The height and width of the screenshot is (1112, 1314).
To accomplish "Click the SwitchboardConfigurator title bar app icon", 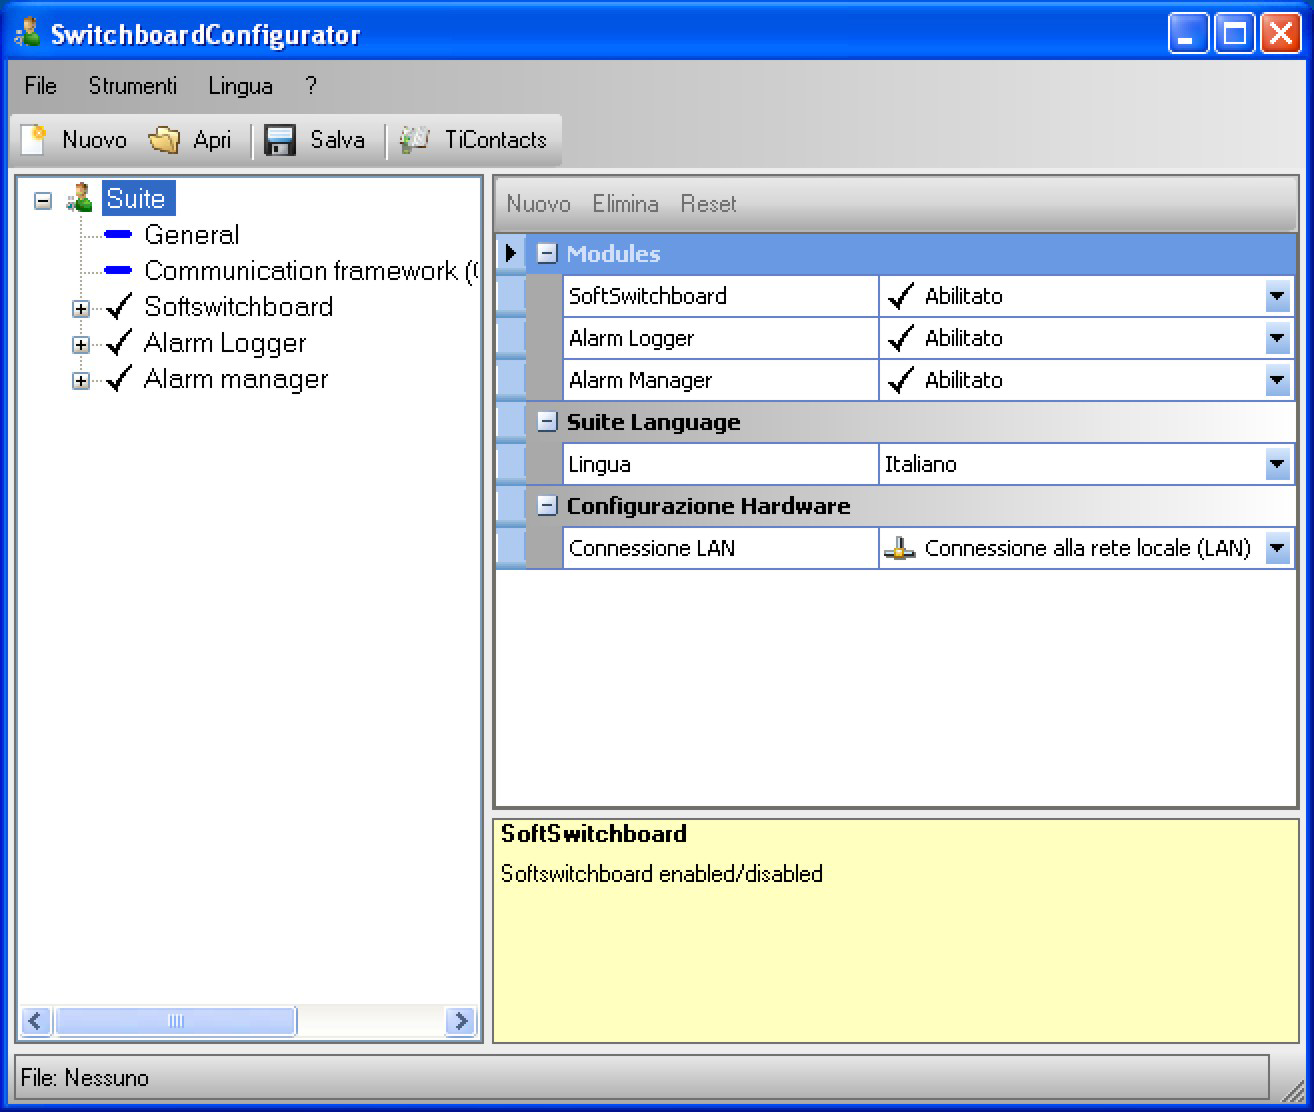I will tap(27, 33).
